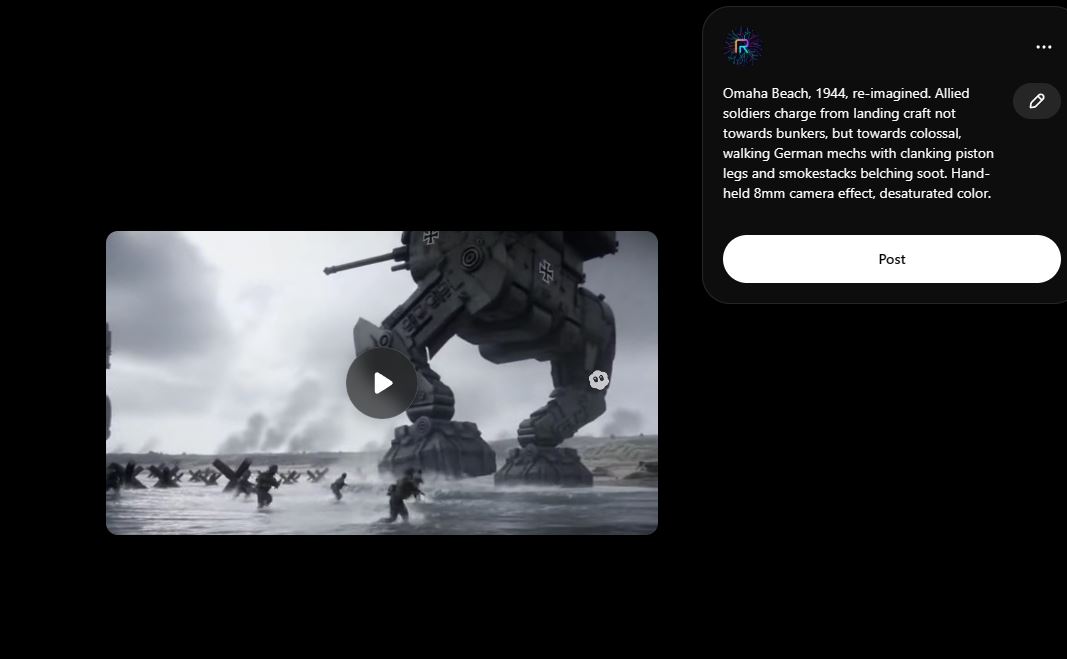Click the "Hand-held 8mm camera effect" prompt line
This screenshot has width=1067, height=659.
click(856, 193)
